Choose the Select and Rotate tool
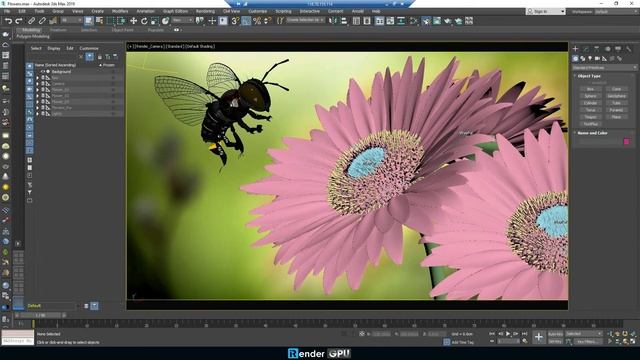640x360 pixels. [144, 21]
